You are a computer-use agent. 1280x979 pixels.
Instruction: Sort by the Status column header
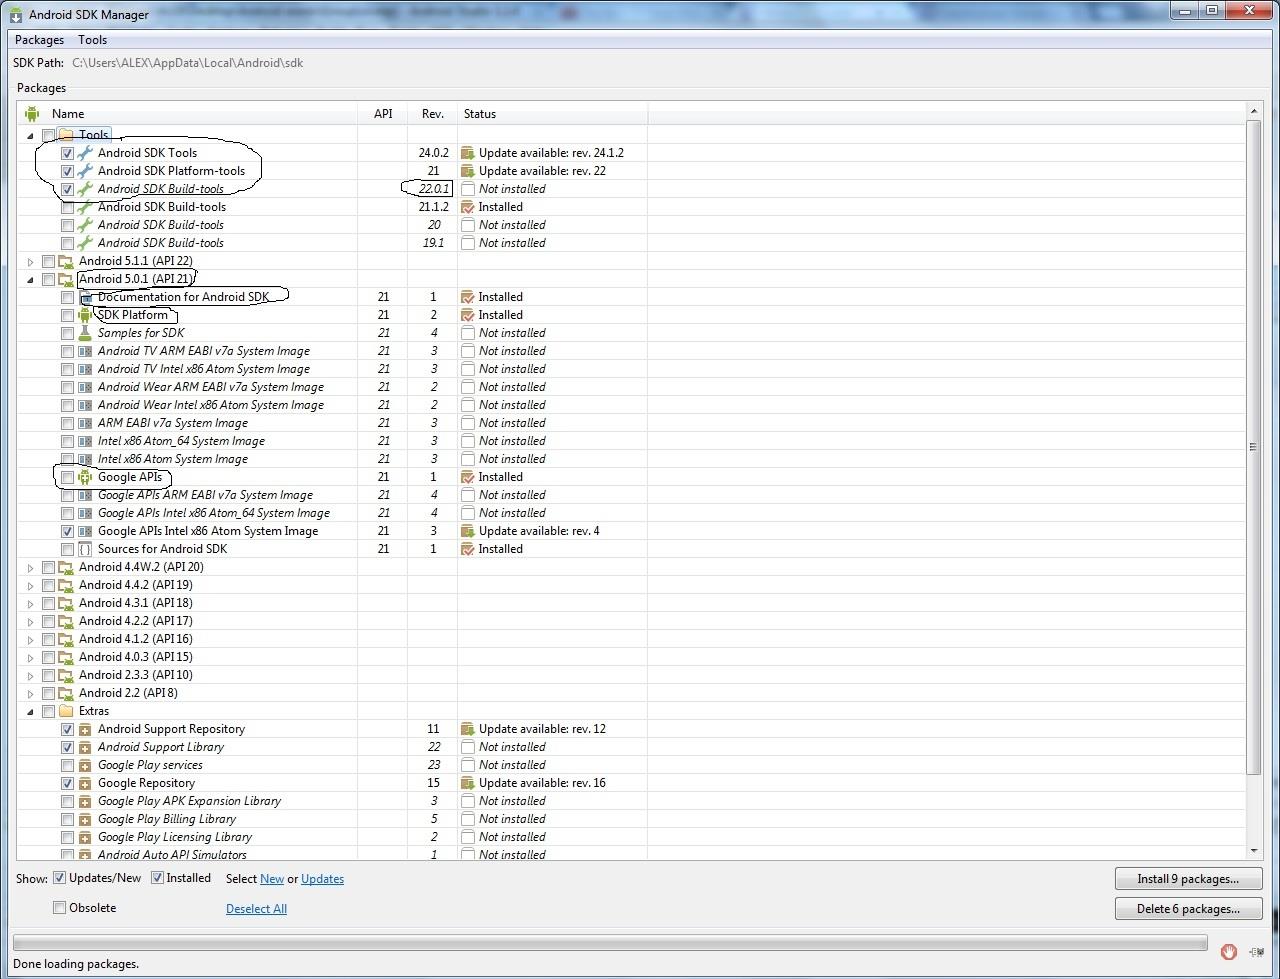point(552,113)
